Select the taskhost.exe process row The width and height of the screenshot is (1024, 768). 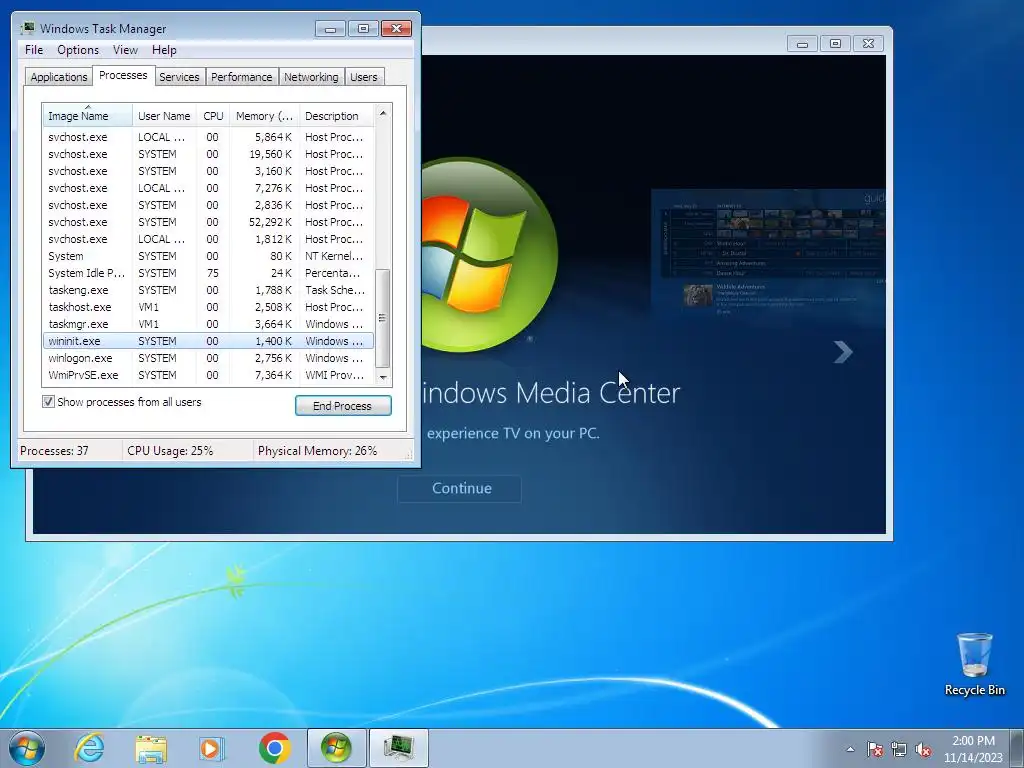pos(208,307)
